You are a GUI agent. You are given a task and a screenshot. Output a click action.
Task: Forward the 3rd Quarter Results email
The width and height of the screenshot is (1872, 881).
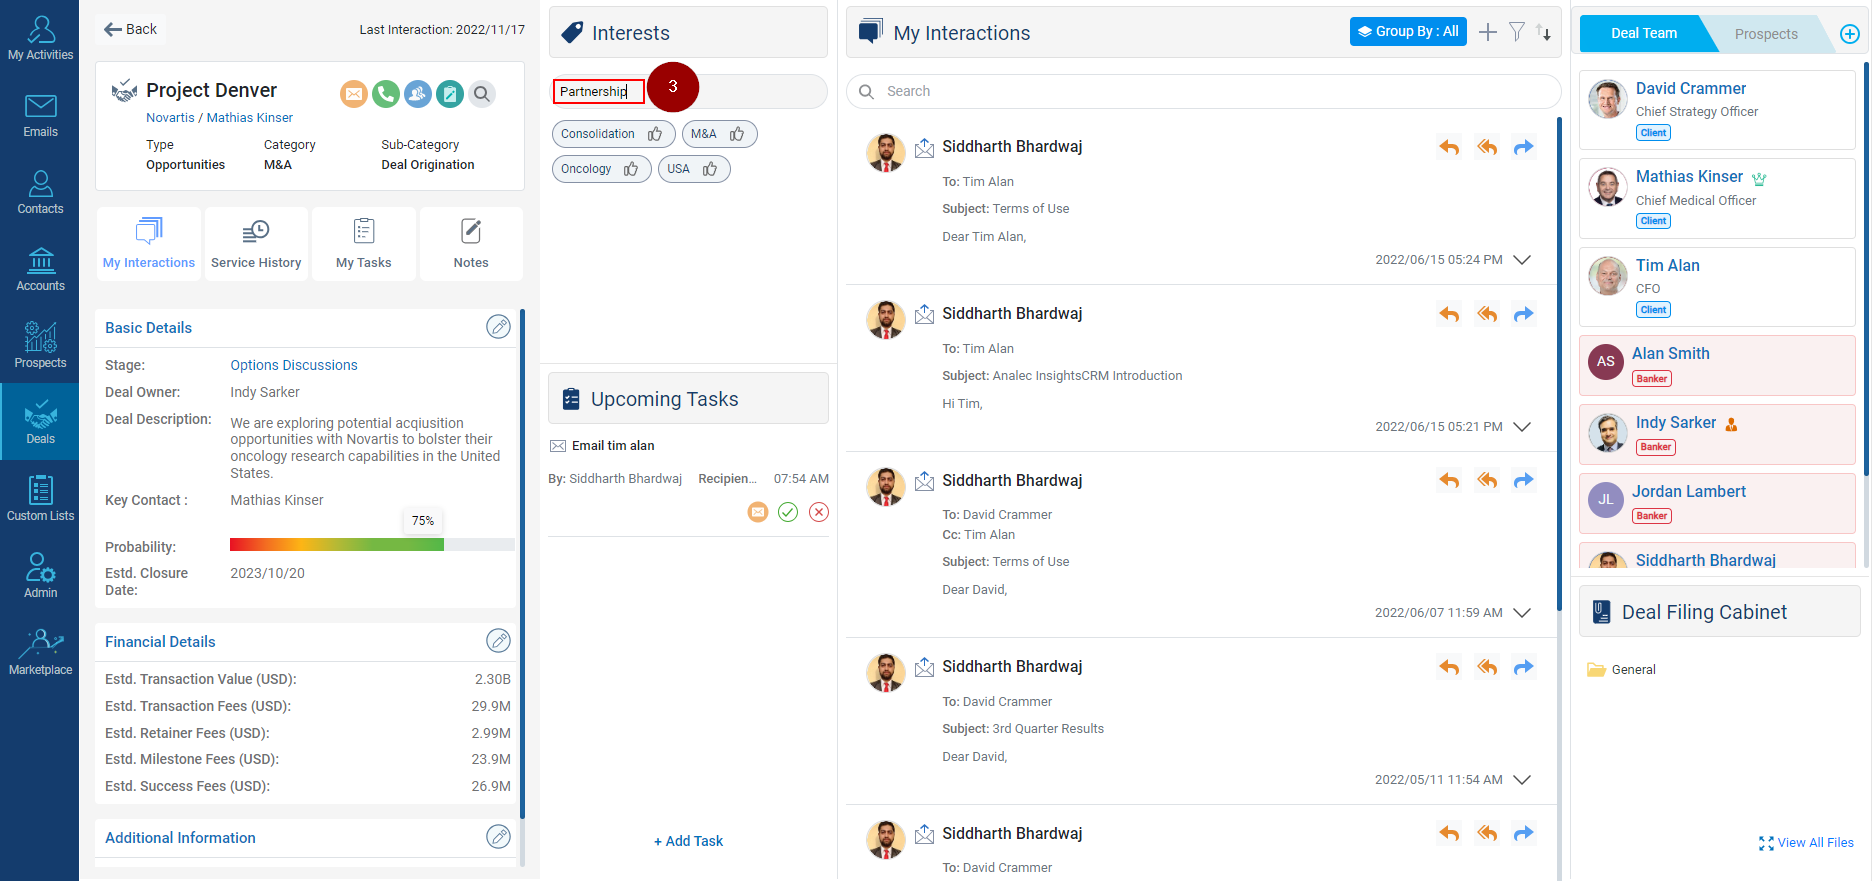[1523, 667]
